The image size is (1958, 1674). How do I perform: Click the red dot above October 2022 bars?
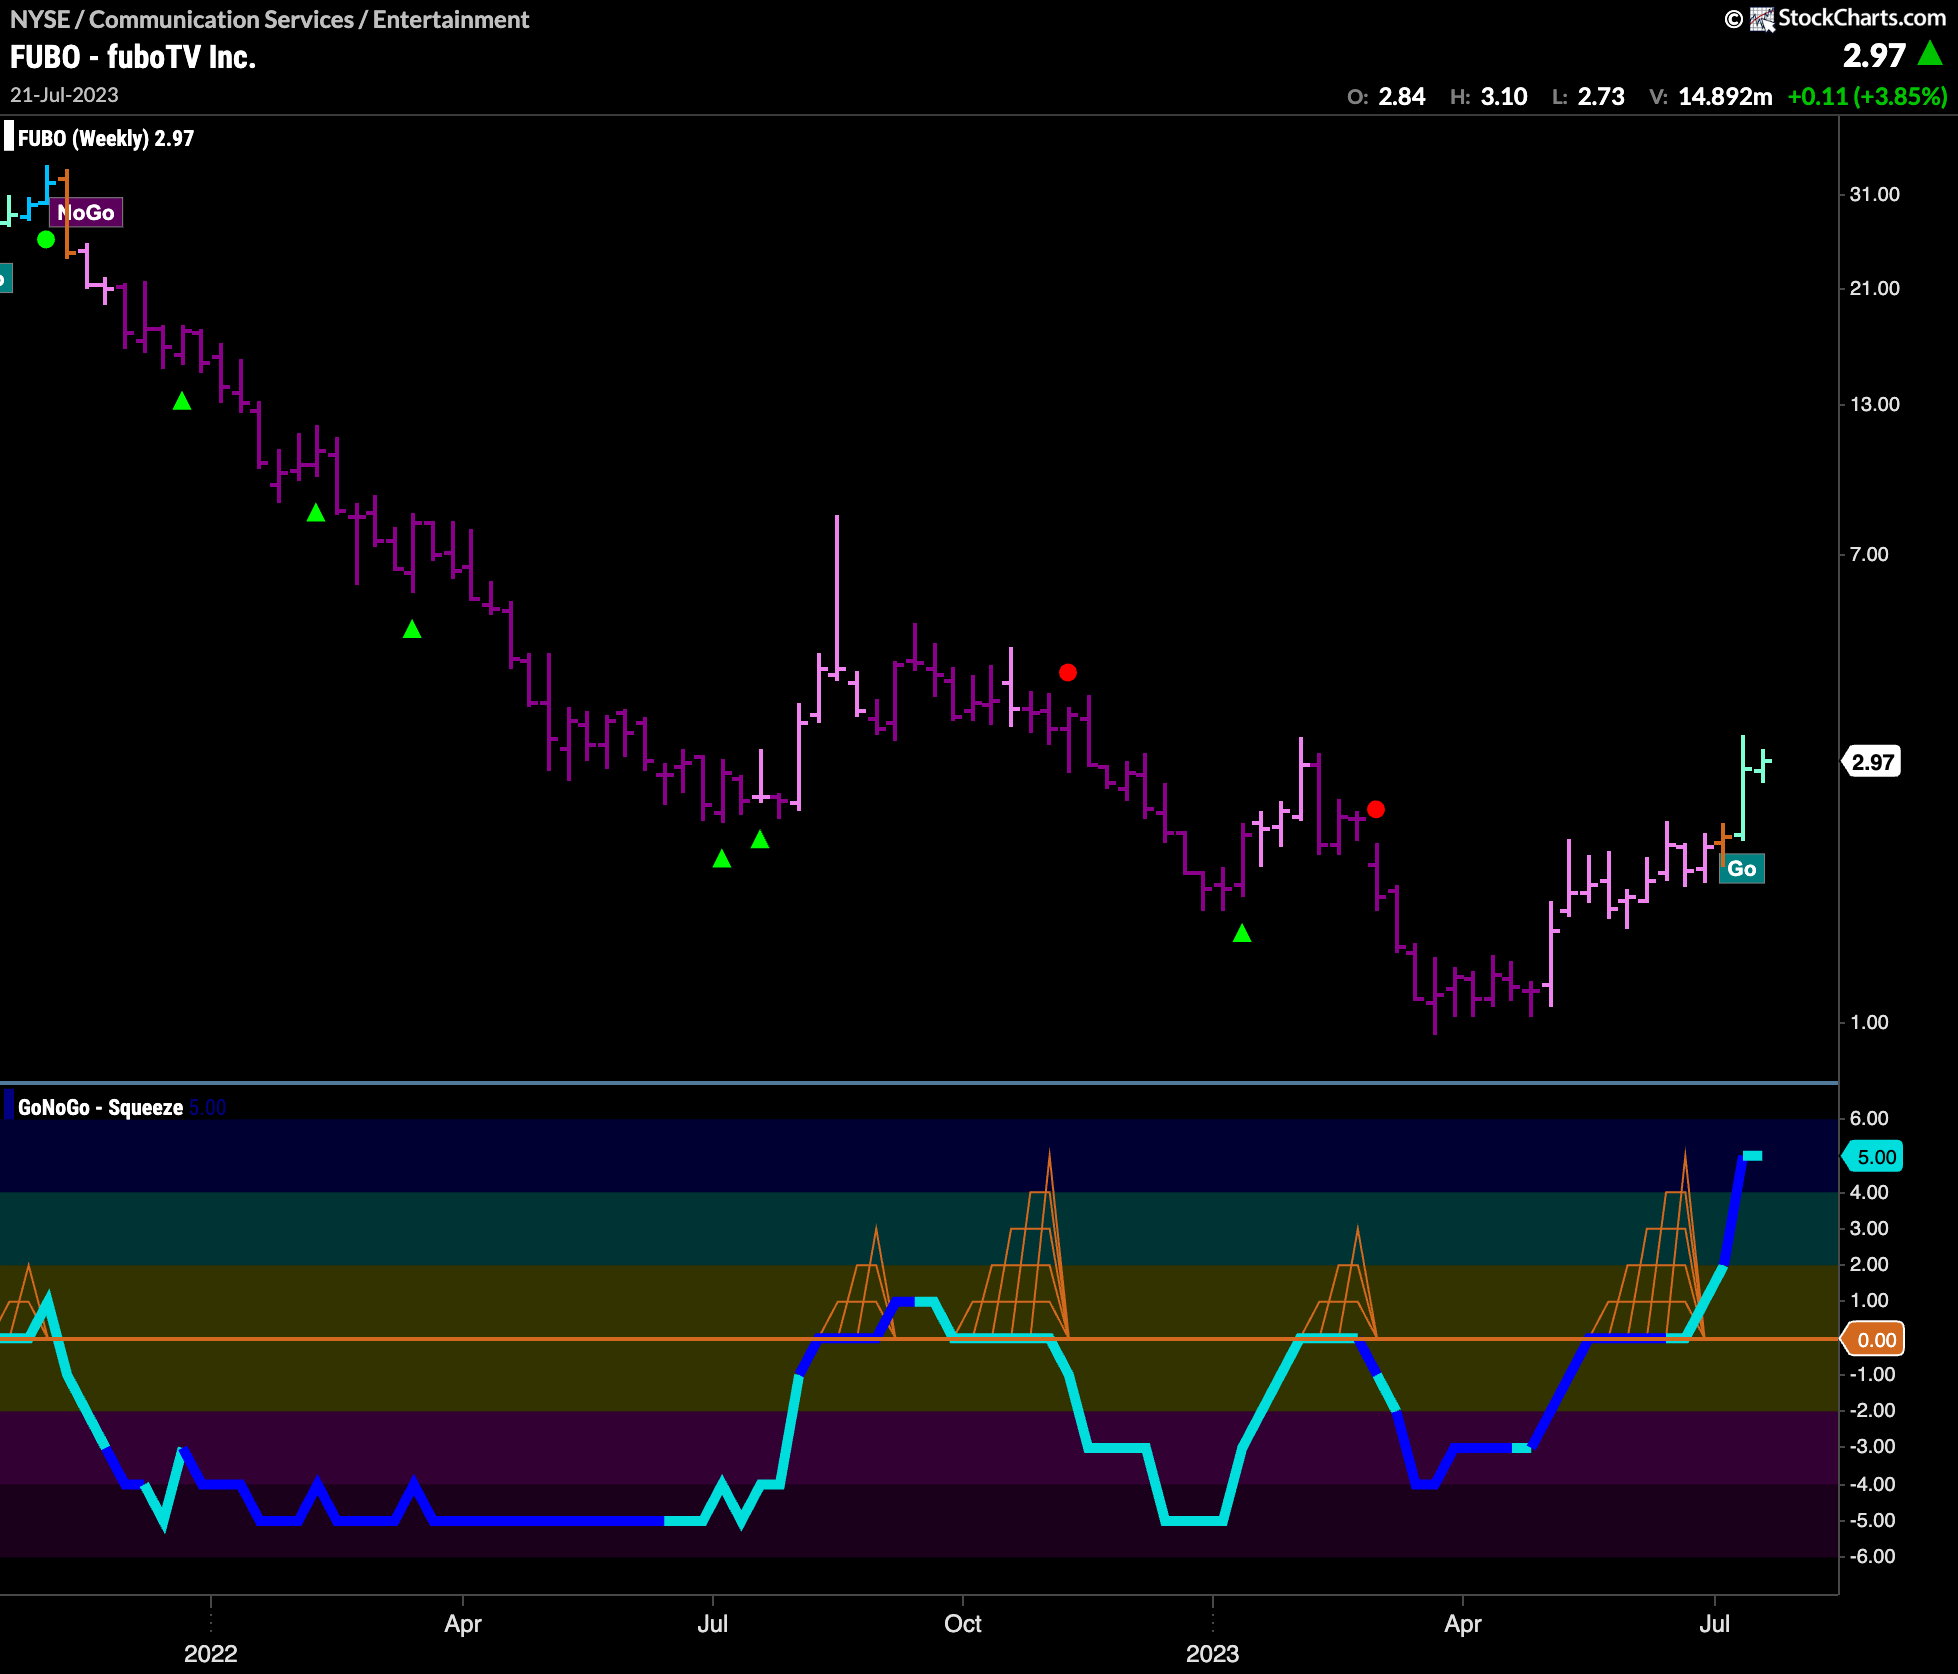[1068, 673]
